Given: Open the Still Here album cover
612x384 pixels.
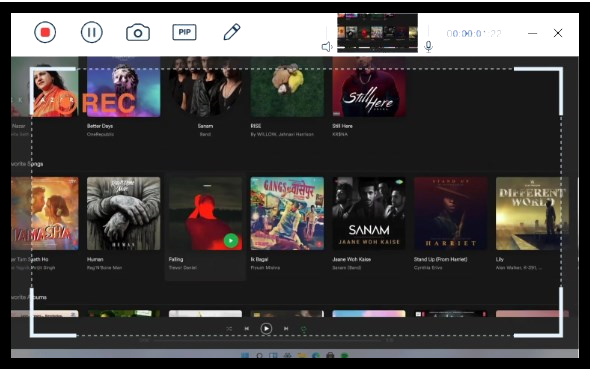Looking at the screenshot, I should coord(369,87).
